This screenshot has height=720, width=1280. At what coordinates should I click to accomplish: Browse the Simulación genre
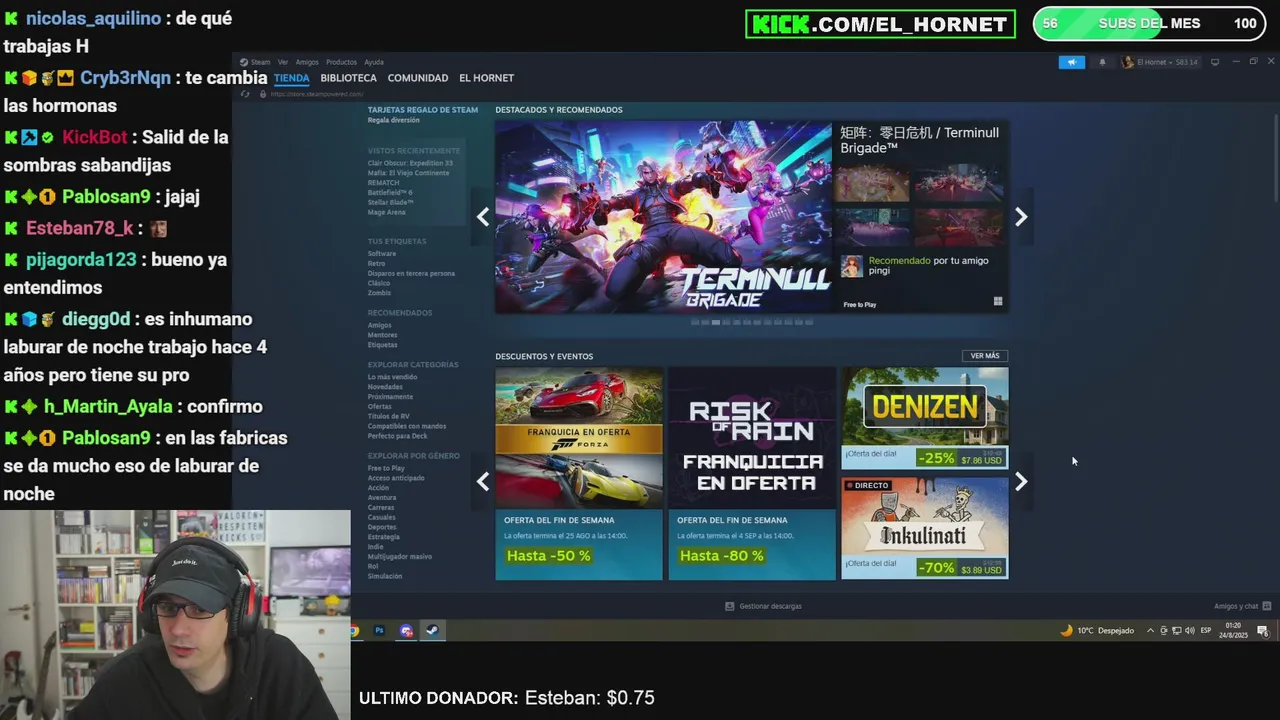point(384,576)
